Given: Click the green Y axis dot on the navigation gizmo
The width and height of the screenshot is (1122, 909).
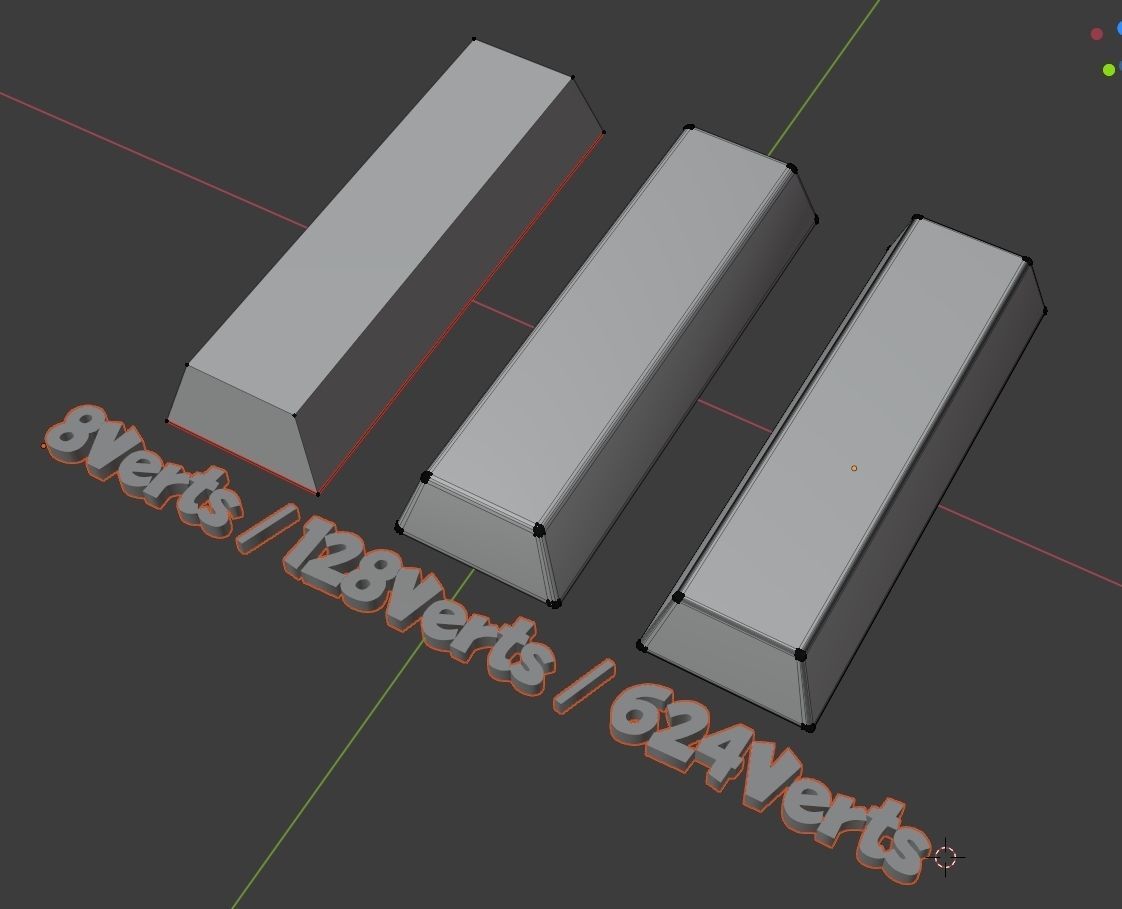Looking at the screenshot, I should 1109,69.
